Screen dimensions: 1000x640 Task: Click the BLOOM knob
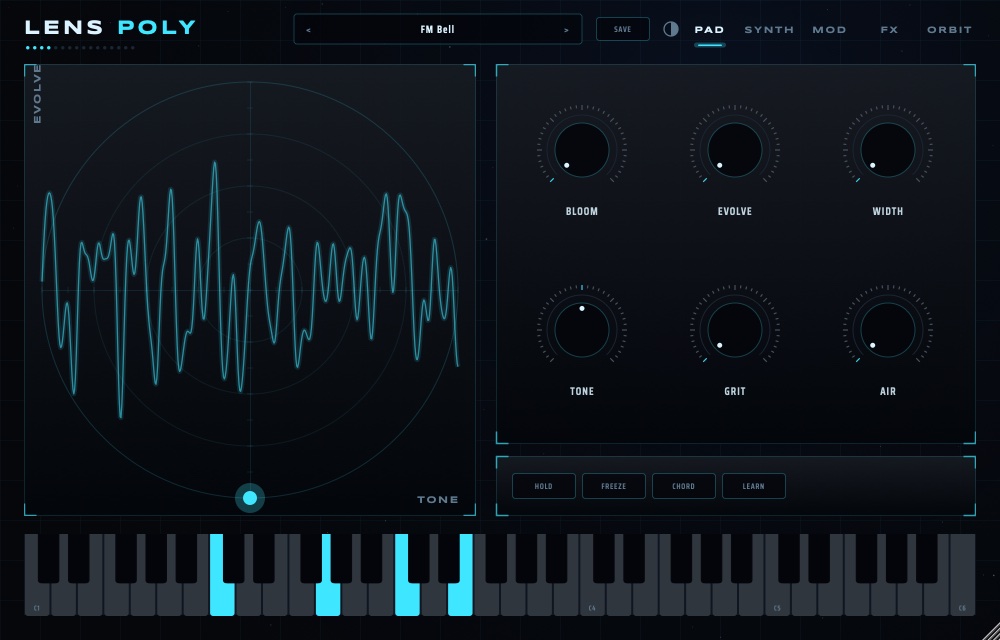point(582,150)
